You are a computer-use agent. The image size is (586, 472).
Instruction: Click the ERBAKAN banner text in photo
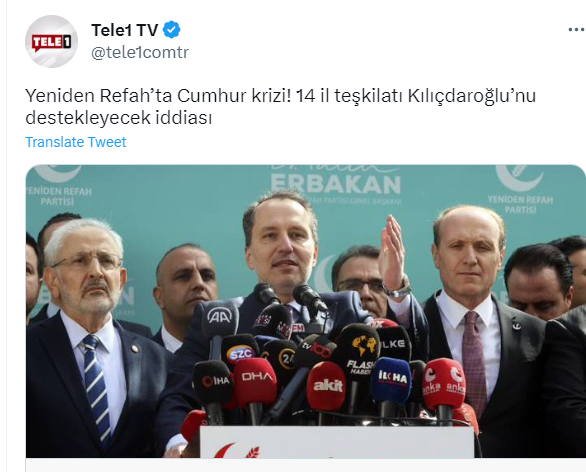click(x=336, y=184)
